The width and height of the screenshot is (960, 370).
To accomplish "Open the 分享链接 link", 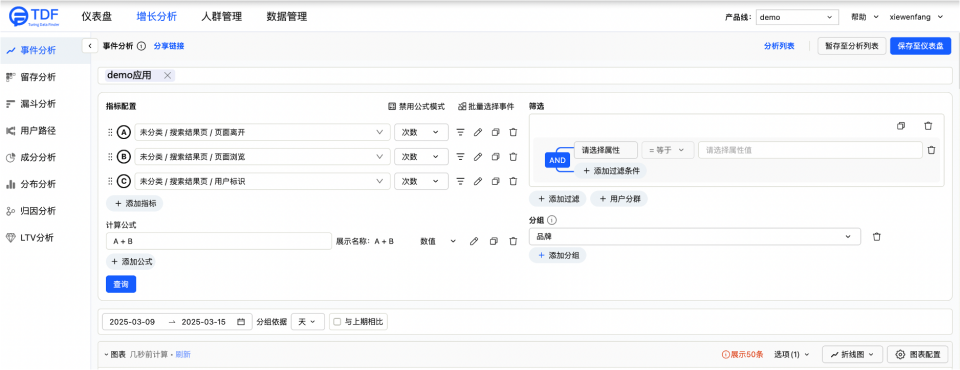I will click(x=168, y=46).
